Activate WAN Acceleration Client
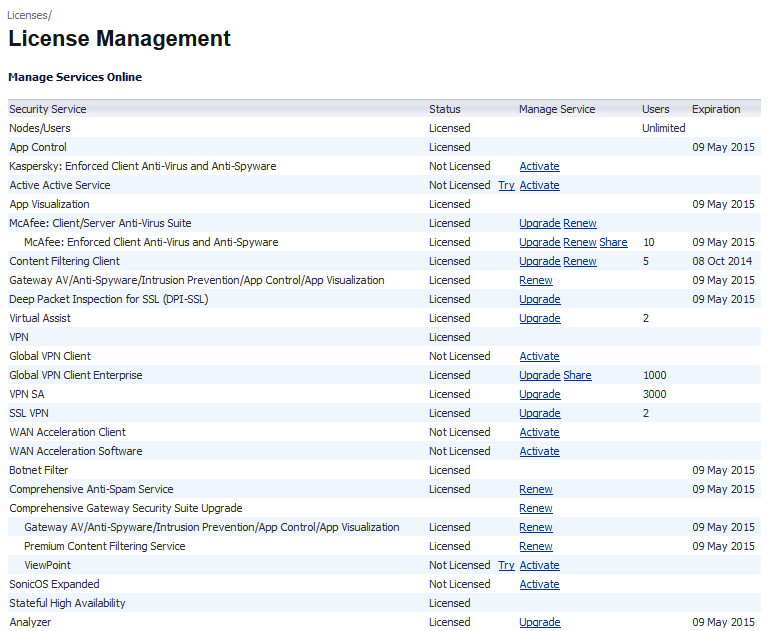 [x=539, y=432]
